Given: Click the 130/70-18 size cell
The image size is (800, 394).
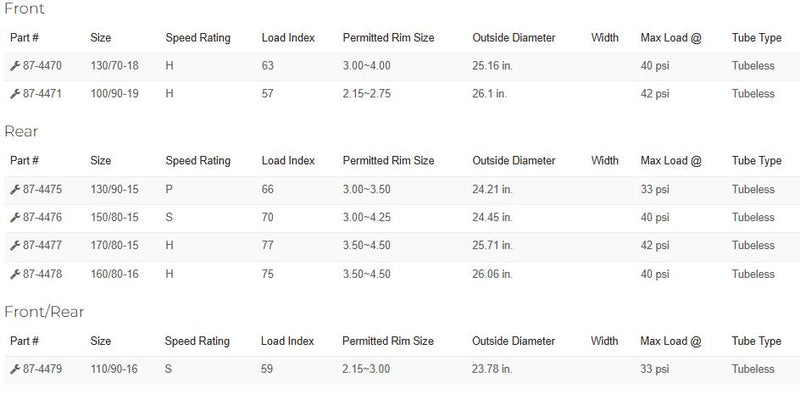Looking at the screenshot, I should click(114, 66).
